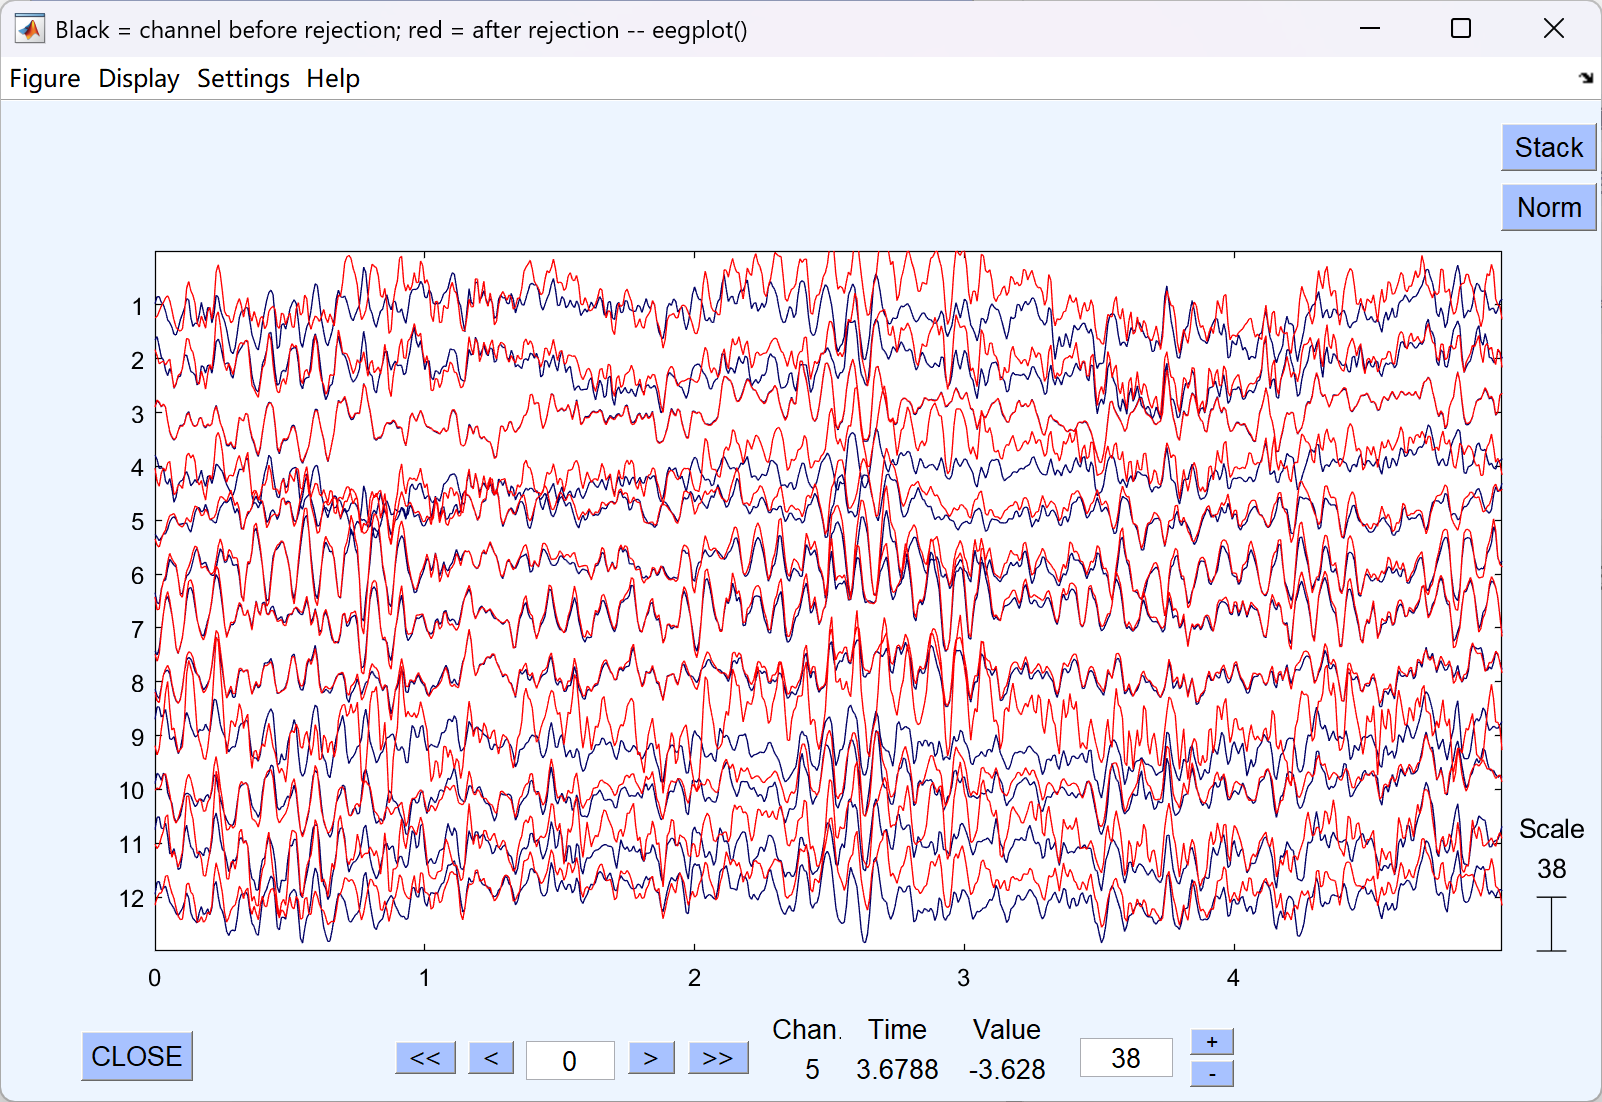Click the time axis label 2
The height and width of the screenshot is (1102, 1602).
694,978
